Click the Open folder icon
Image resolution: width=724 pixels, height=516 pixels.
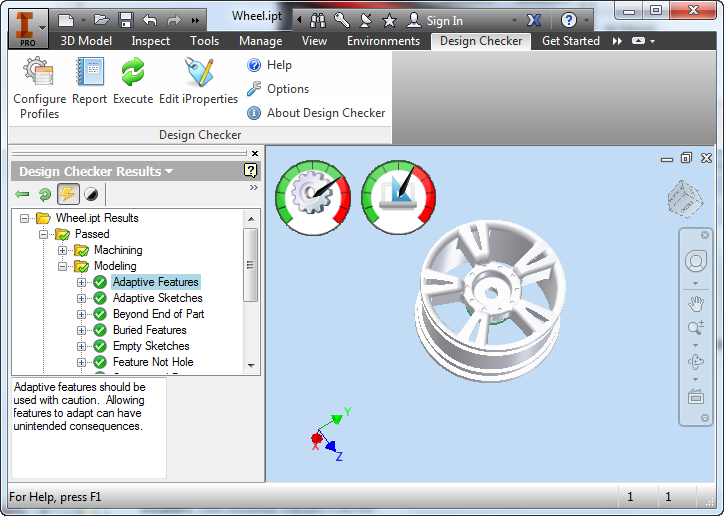101,20
